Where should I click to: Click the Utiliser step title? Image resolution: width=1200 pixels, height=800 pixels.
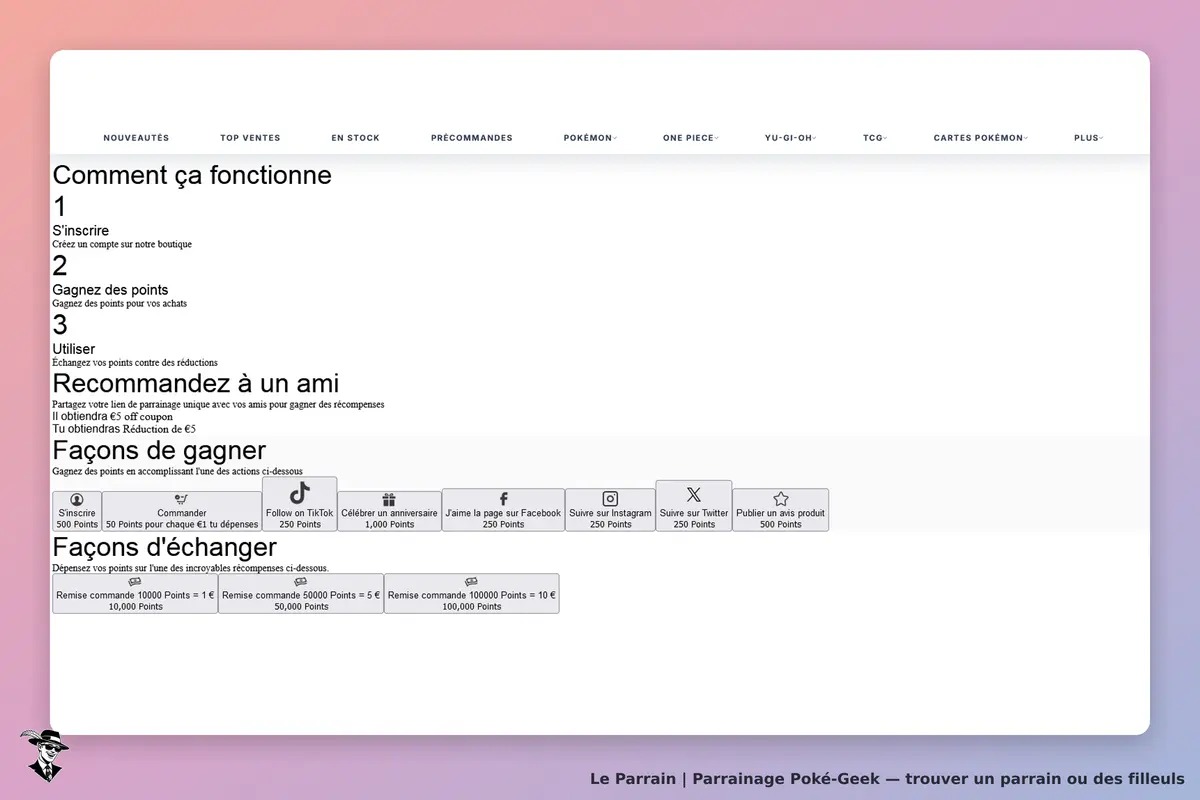tap(74, 349)
